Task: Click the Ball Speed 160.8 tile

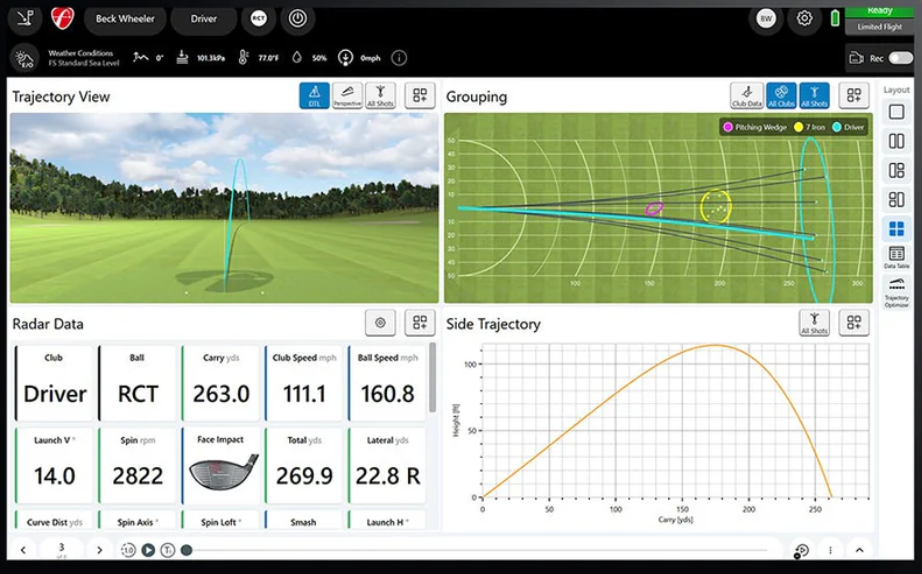Action: point(387,383)
